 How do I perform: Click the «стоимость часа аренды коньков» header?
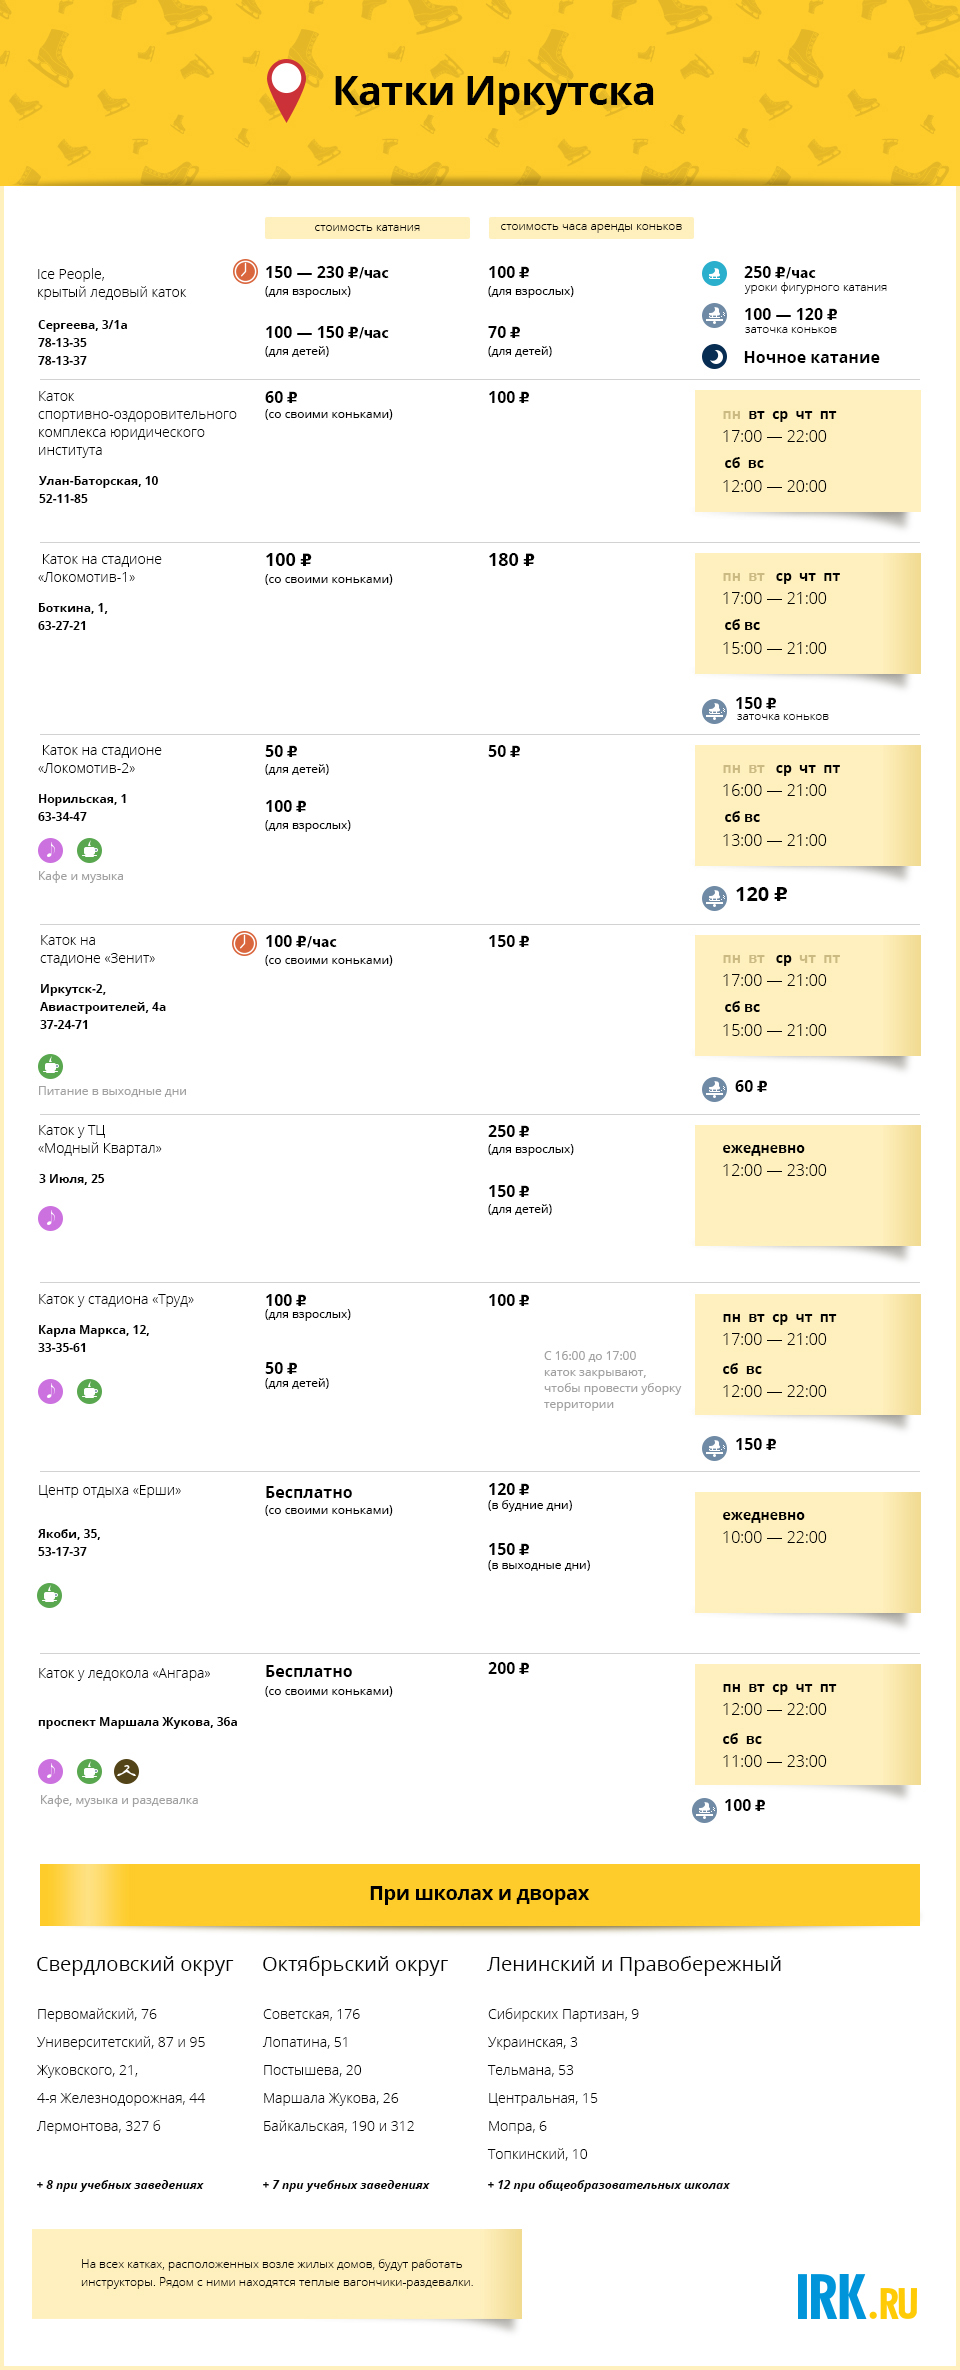[x=591, y=227]
